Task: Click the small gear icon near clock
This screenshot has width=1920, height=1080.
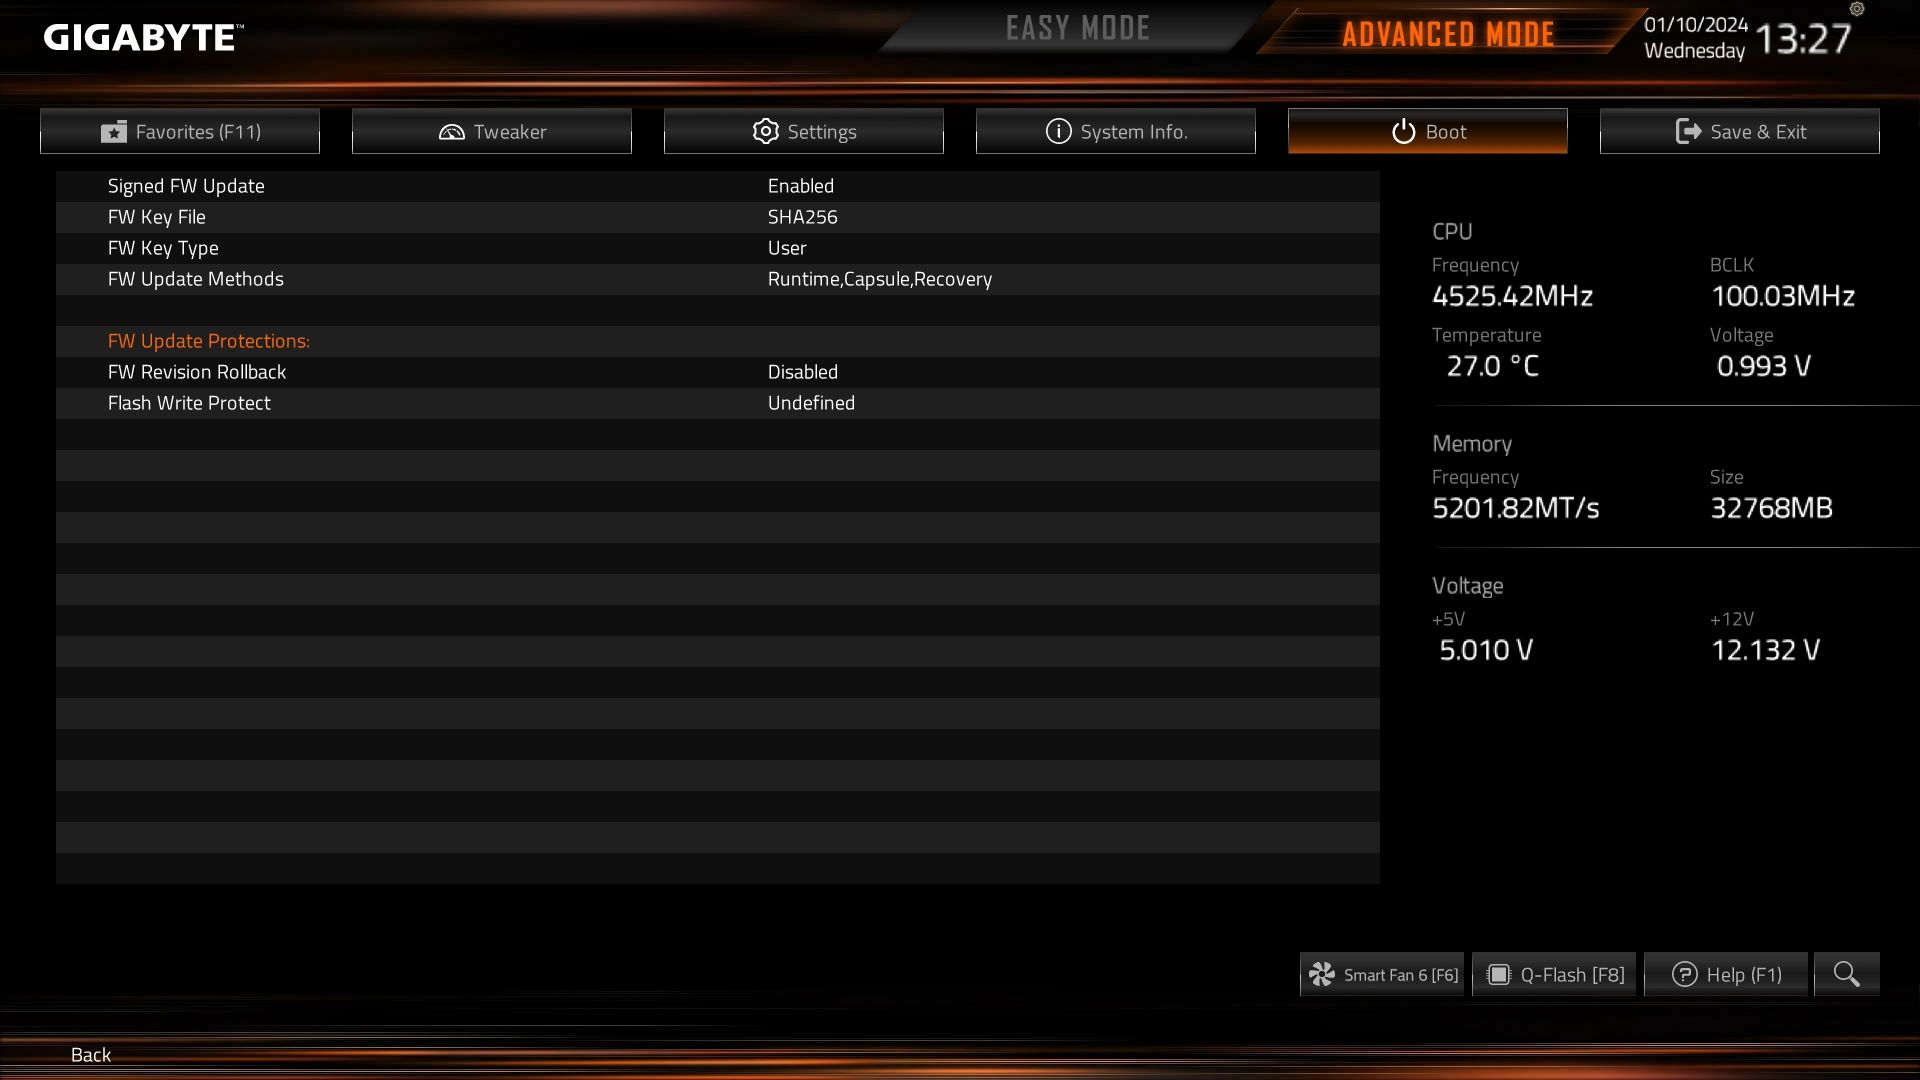Action: [x=1857, y=9]
